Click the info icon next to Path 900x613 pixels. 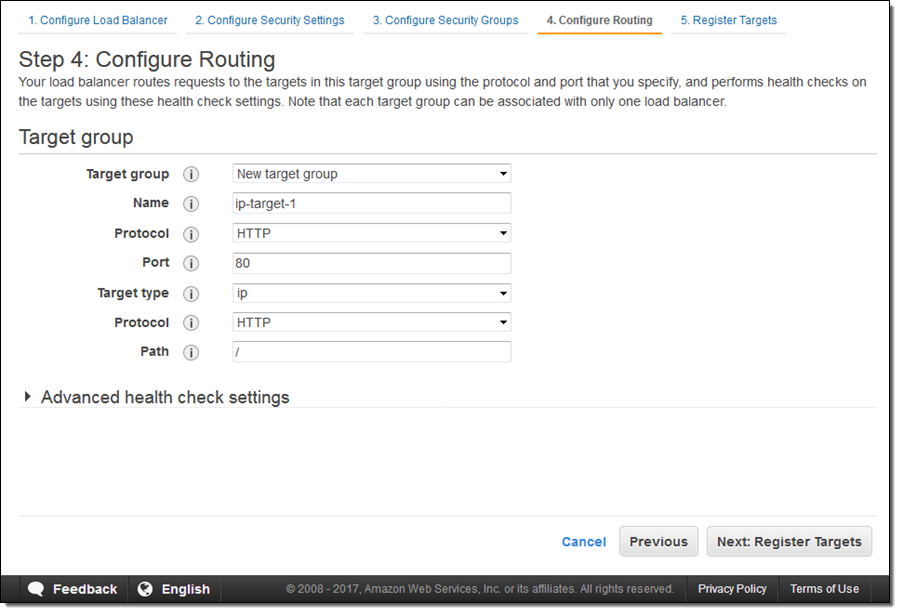click(191, 352)
